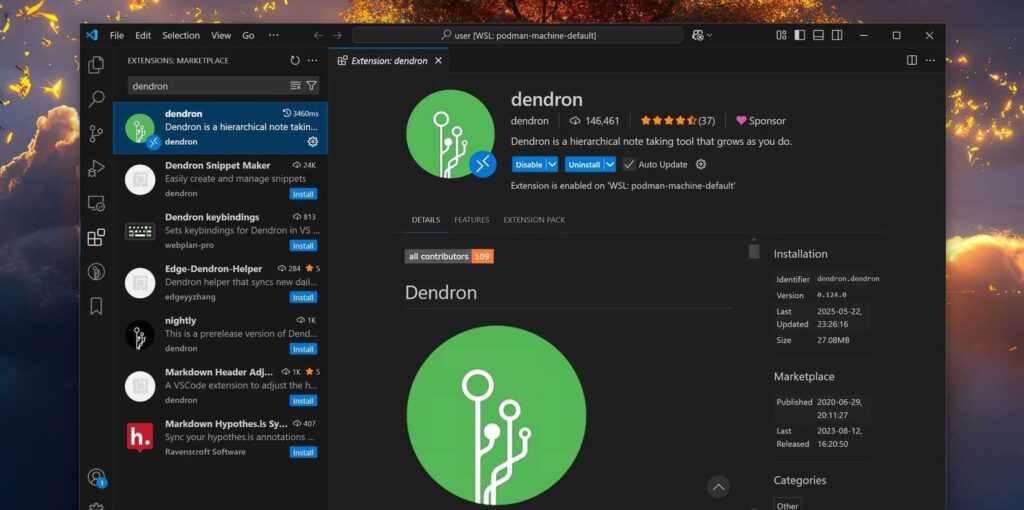
Task: Select Edge-Dendron-Helper in results list
Action: 221,283
